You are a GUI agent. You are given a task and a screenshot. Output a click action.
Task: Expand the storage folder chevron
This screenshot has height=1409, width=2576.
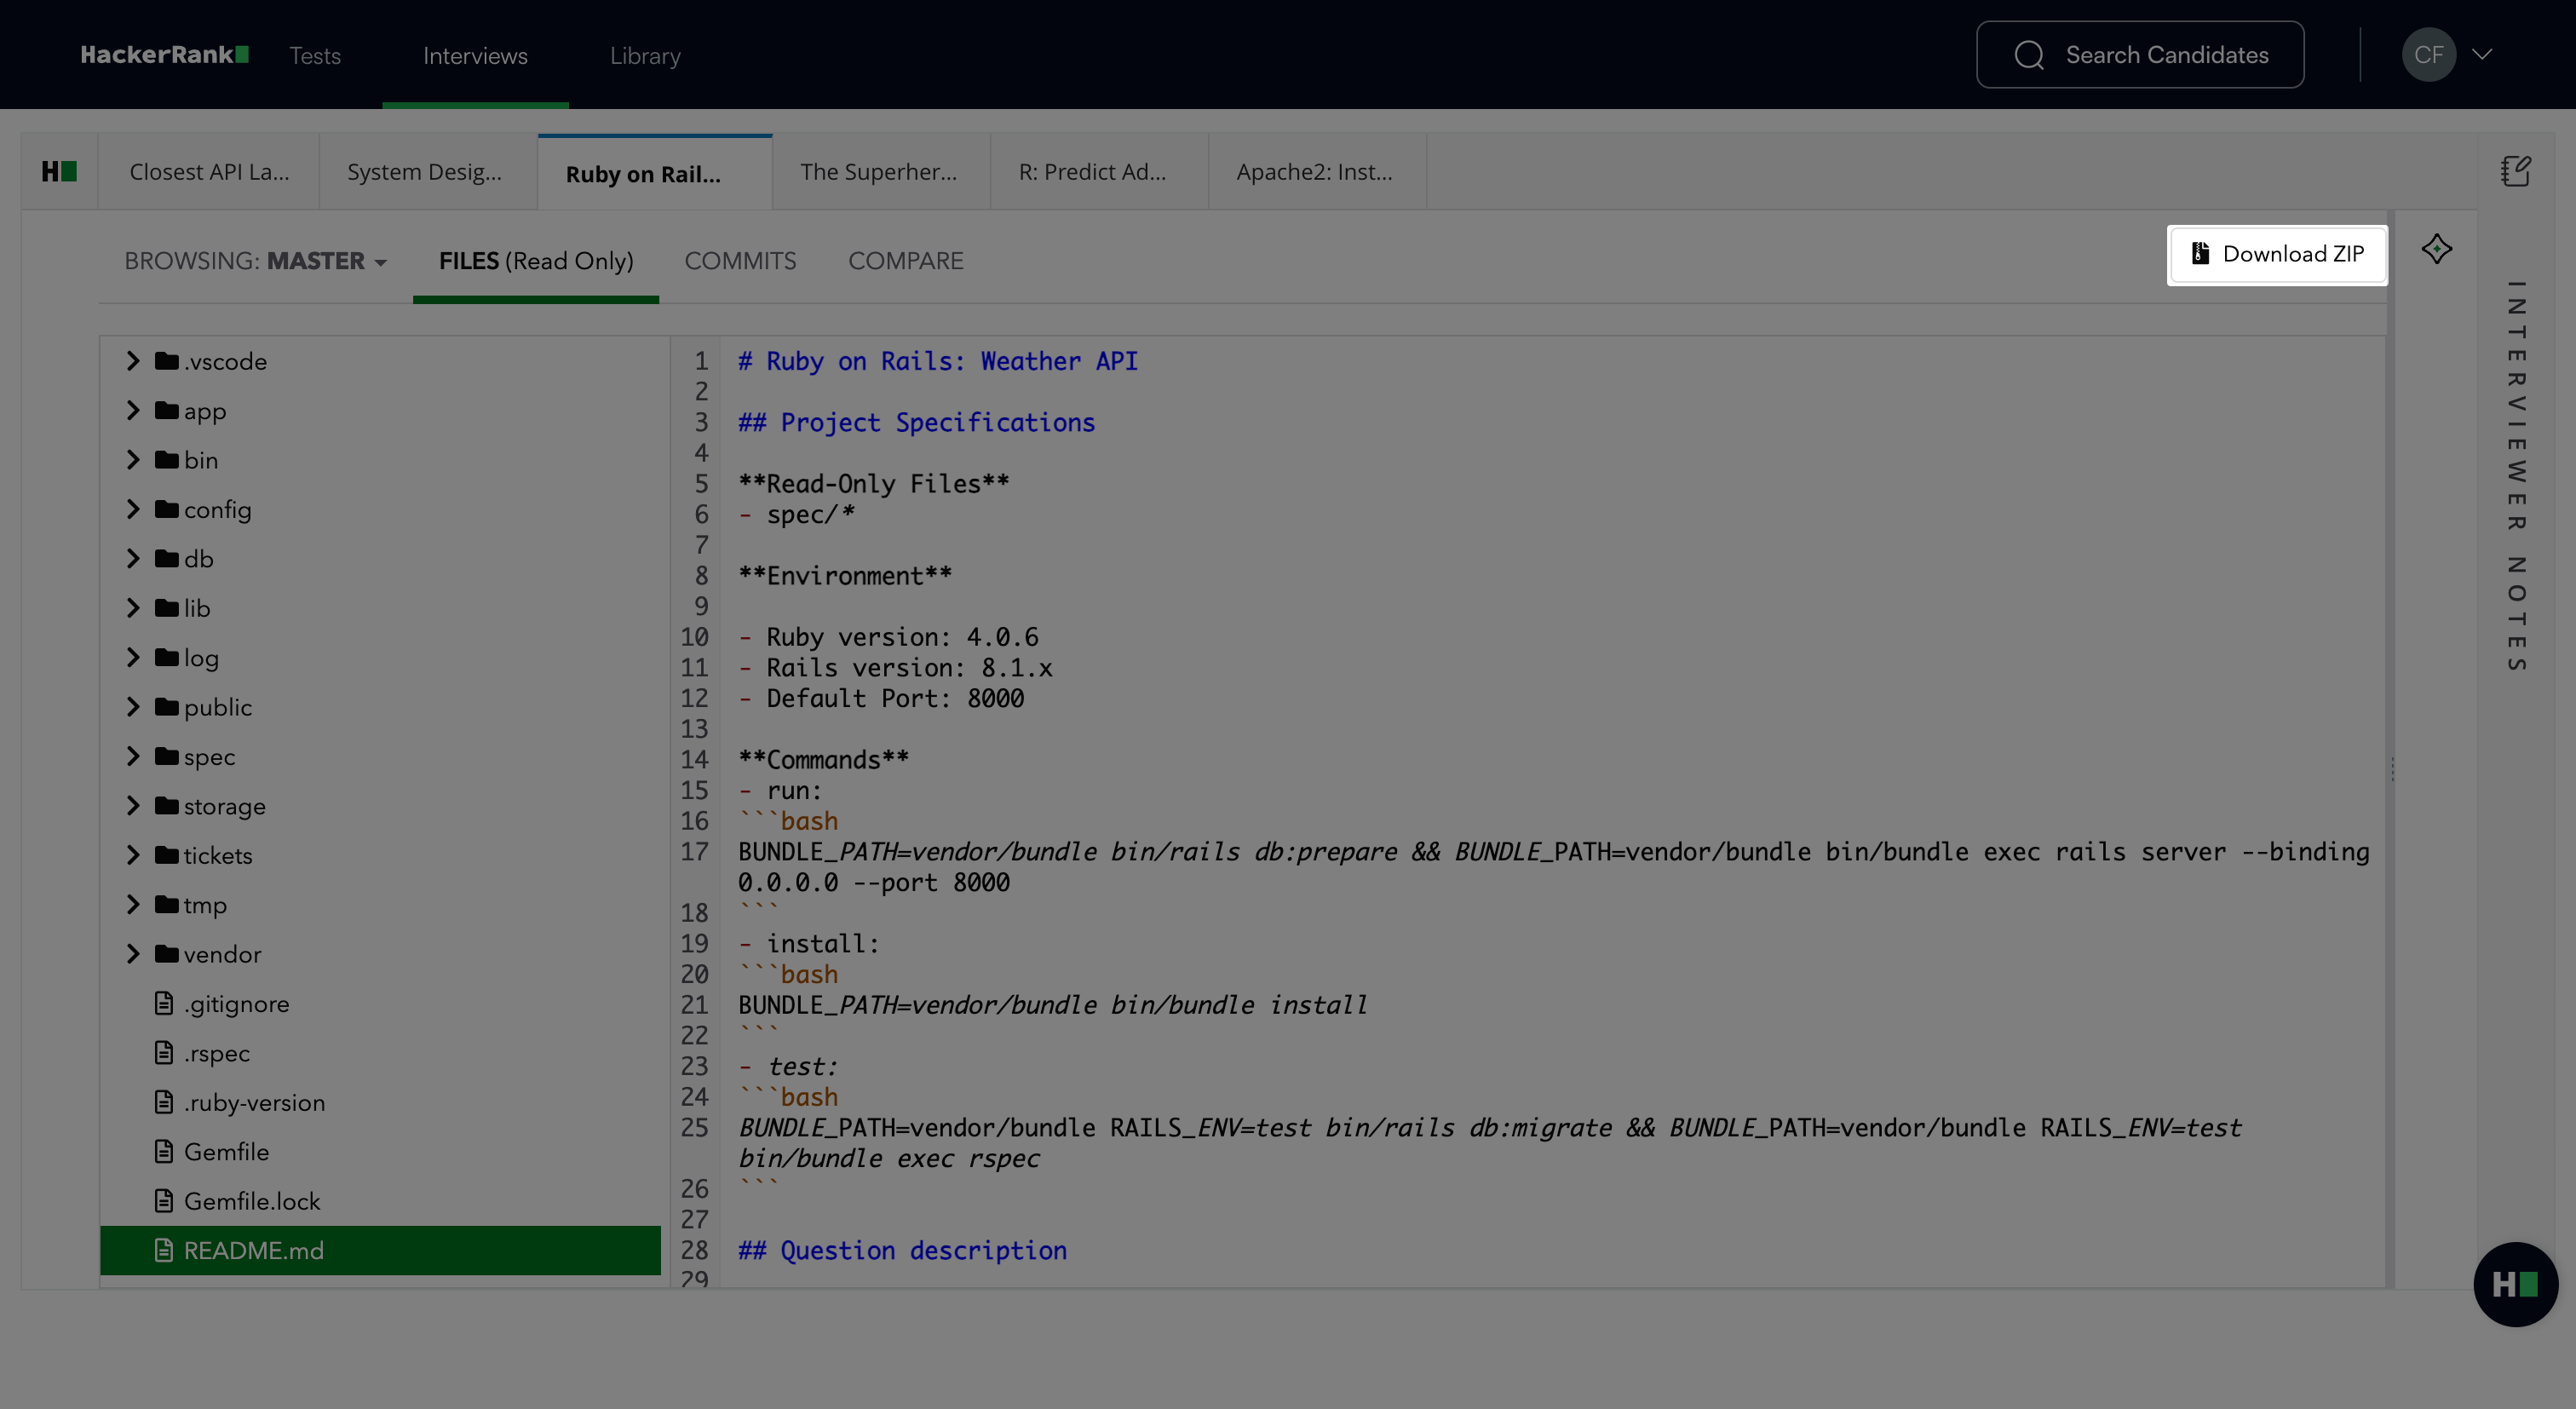click(133, 806)
